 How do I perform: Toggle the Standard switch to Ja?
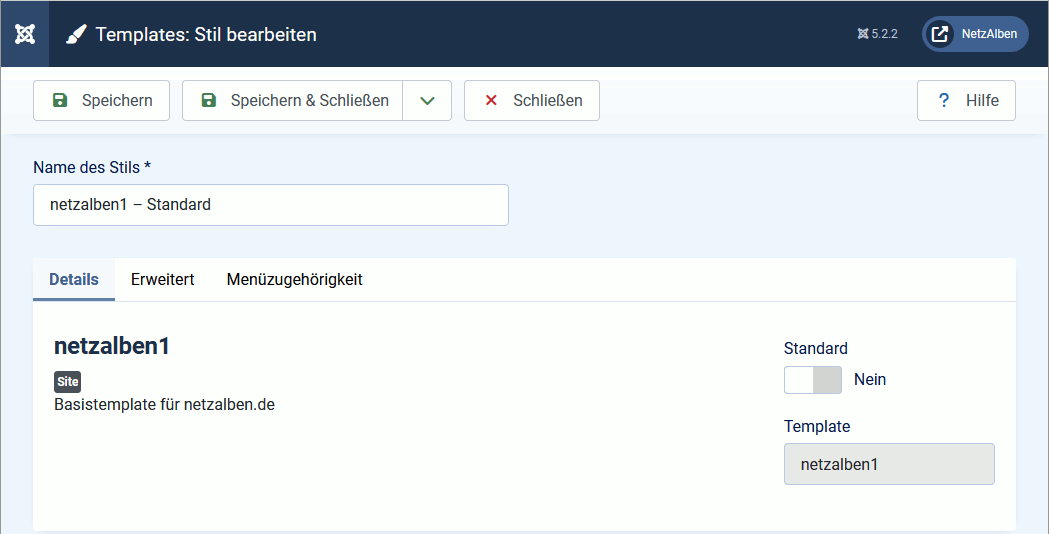pos(813,380)
